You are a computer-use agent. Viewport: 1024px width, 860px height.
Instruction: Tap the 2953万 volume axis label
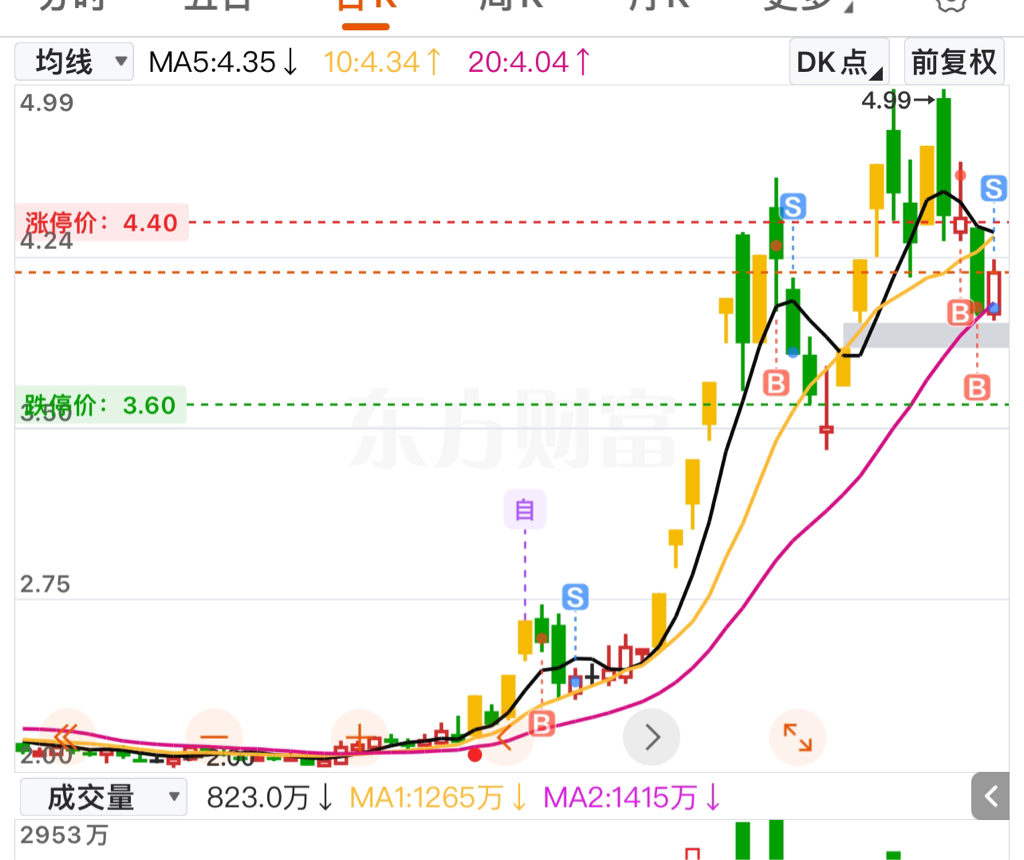[64, 835]
